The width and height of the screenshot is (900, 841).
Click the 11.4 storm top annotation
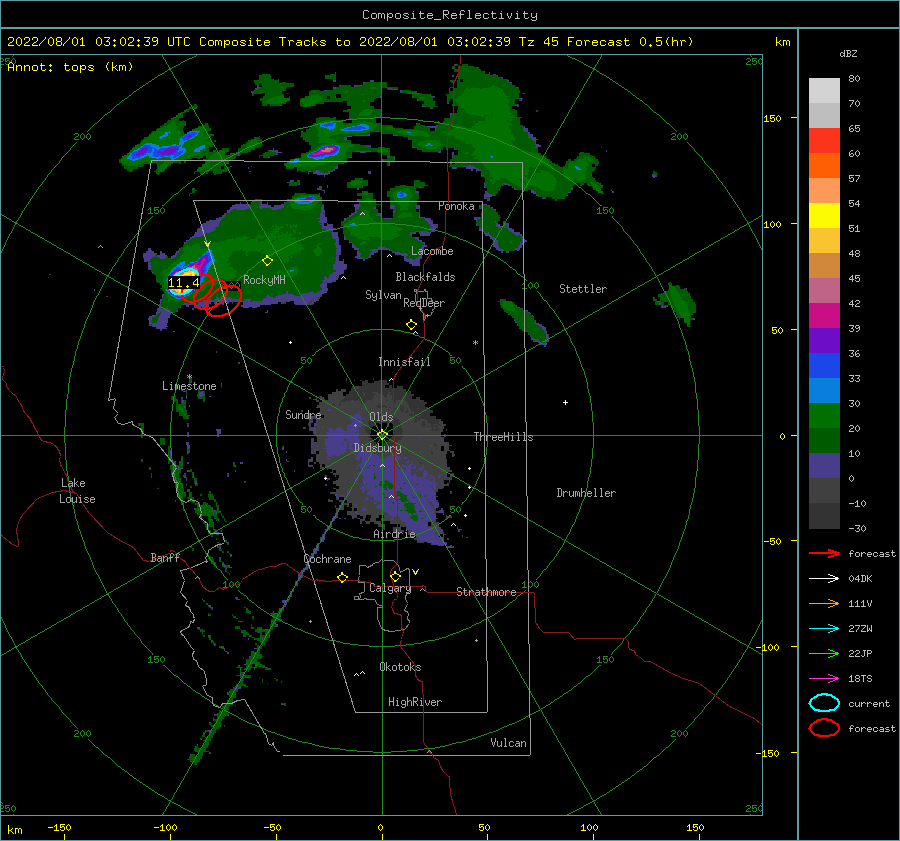click(184, 282)
